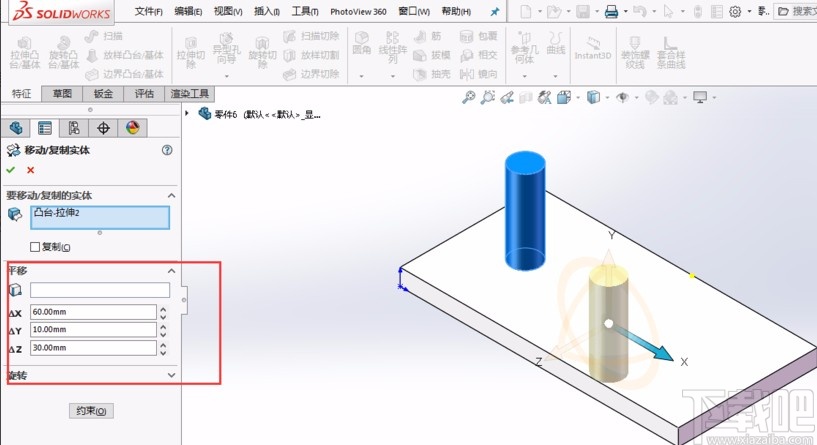Click the Instant3D tool
Viewport: 817px width, 445px height.
[592, 49]
